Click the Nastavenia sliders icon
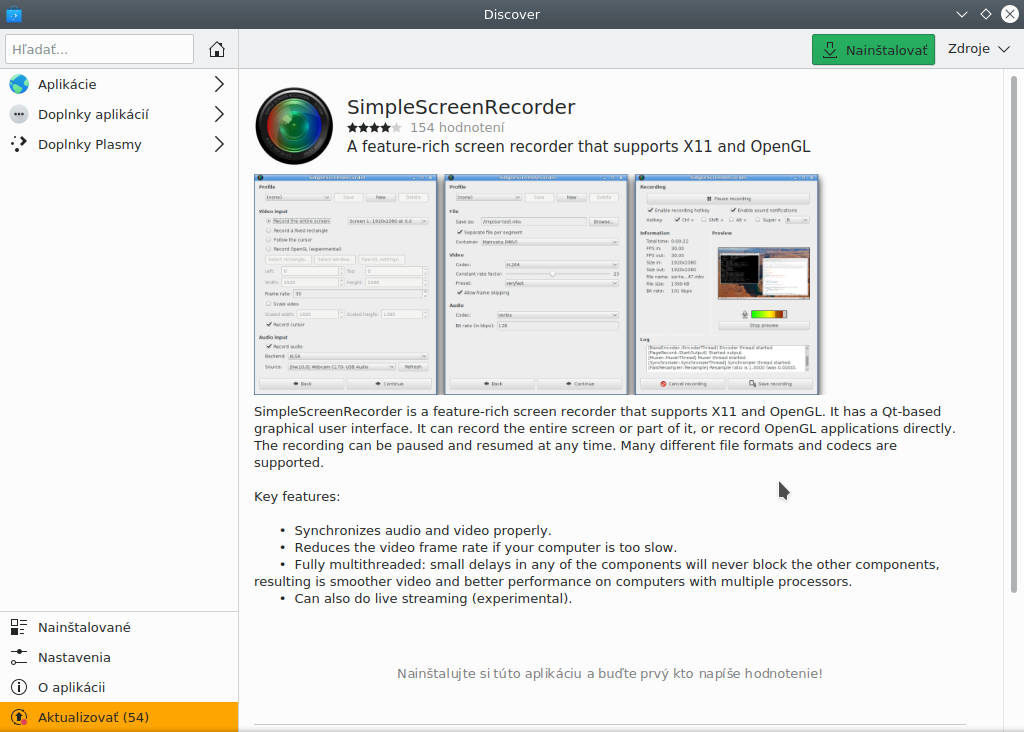This screenshot has height=732, width=1024. 19,657
